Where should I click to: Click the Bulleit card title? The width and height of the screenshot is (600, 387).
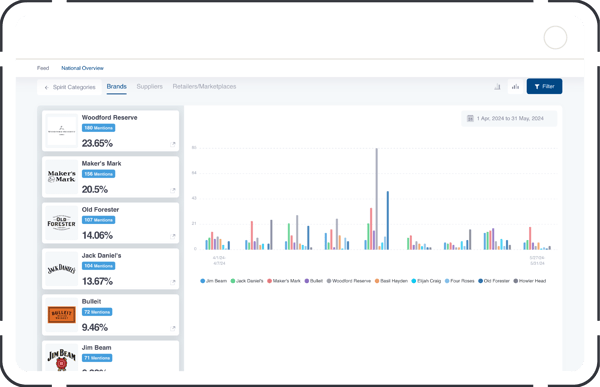[91, 301]
